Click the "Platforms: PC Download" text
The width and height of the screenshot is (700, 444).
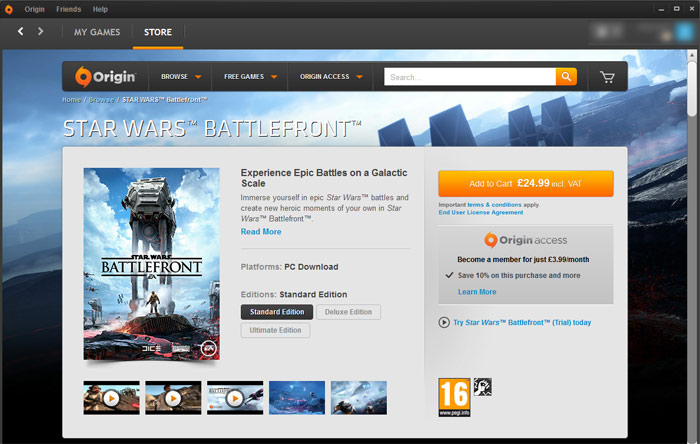pos(289,267)
